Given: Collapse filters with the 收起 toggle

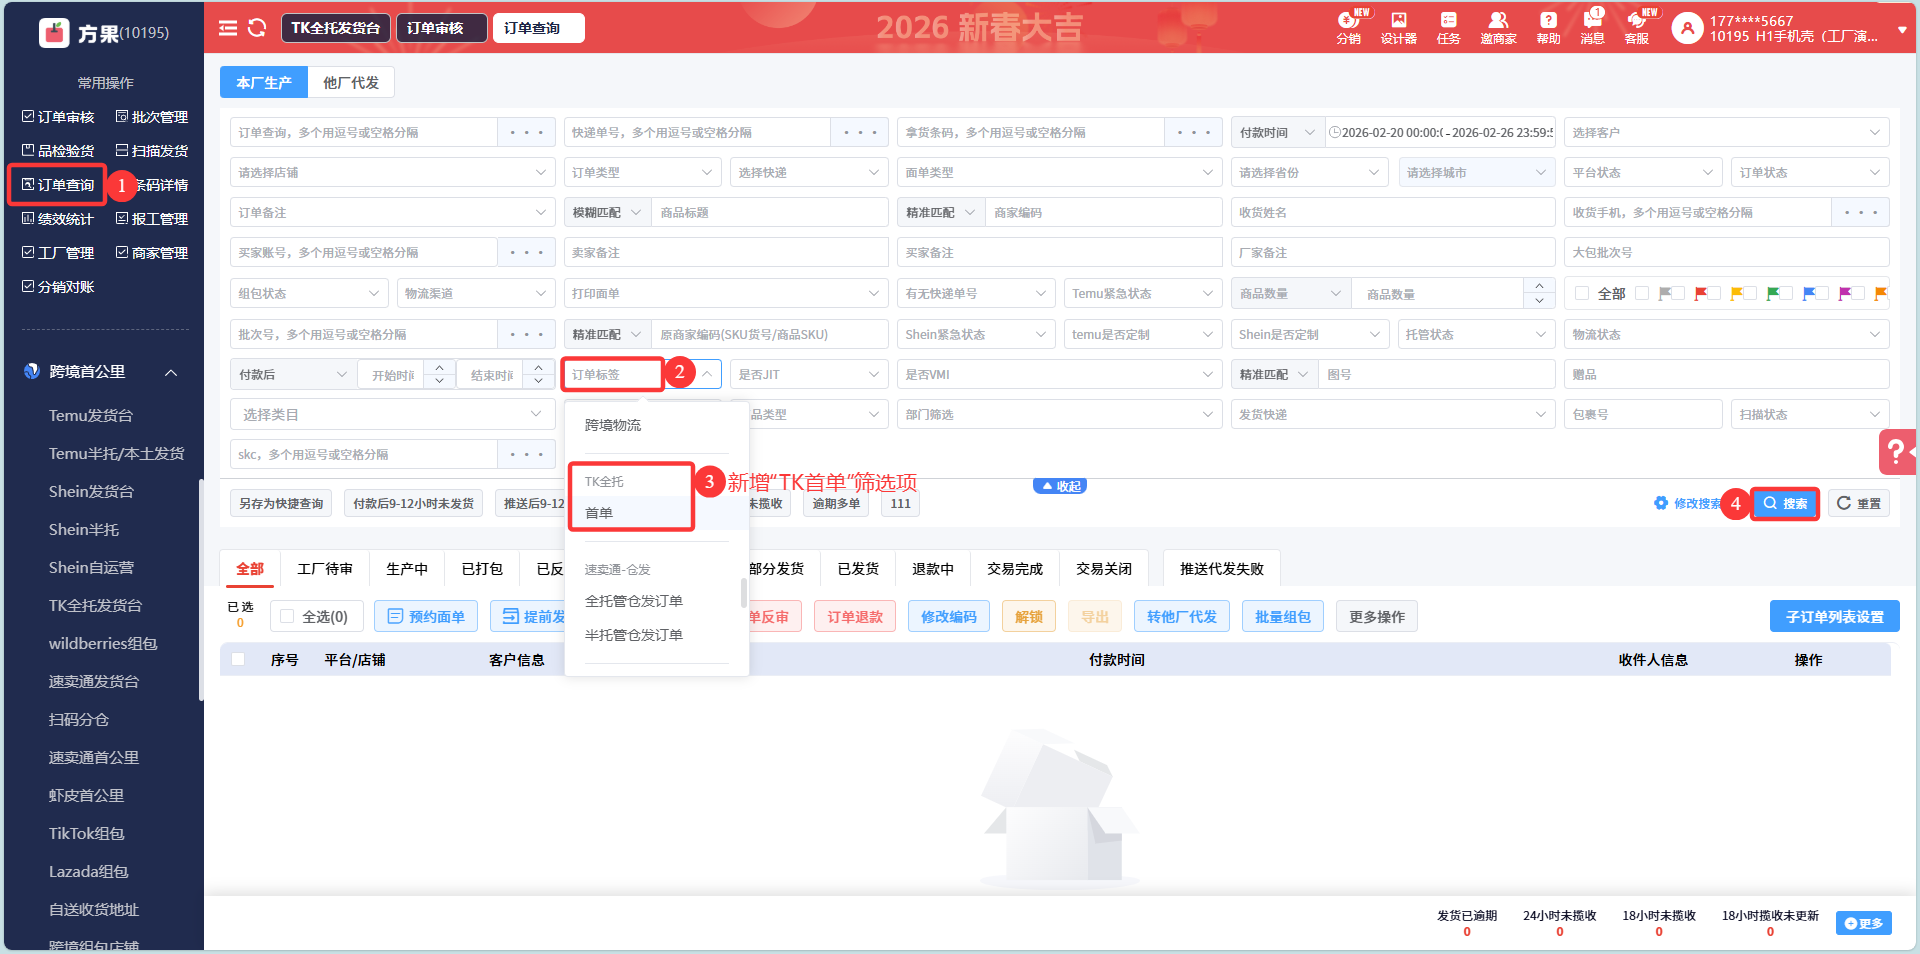Looking at the screenshot, I should click(1060, 486).
